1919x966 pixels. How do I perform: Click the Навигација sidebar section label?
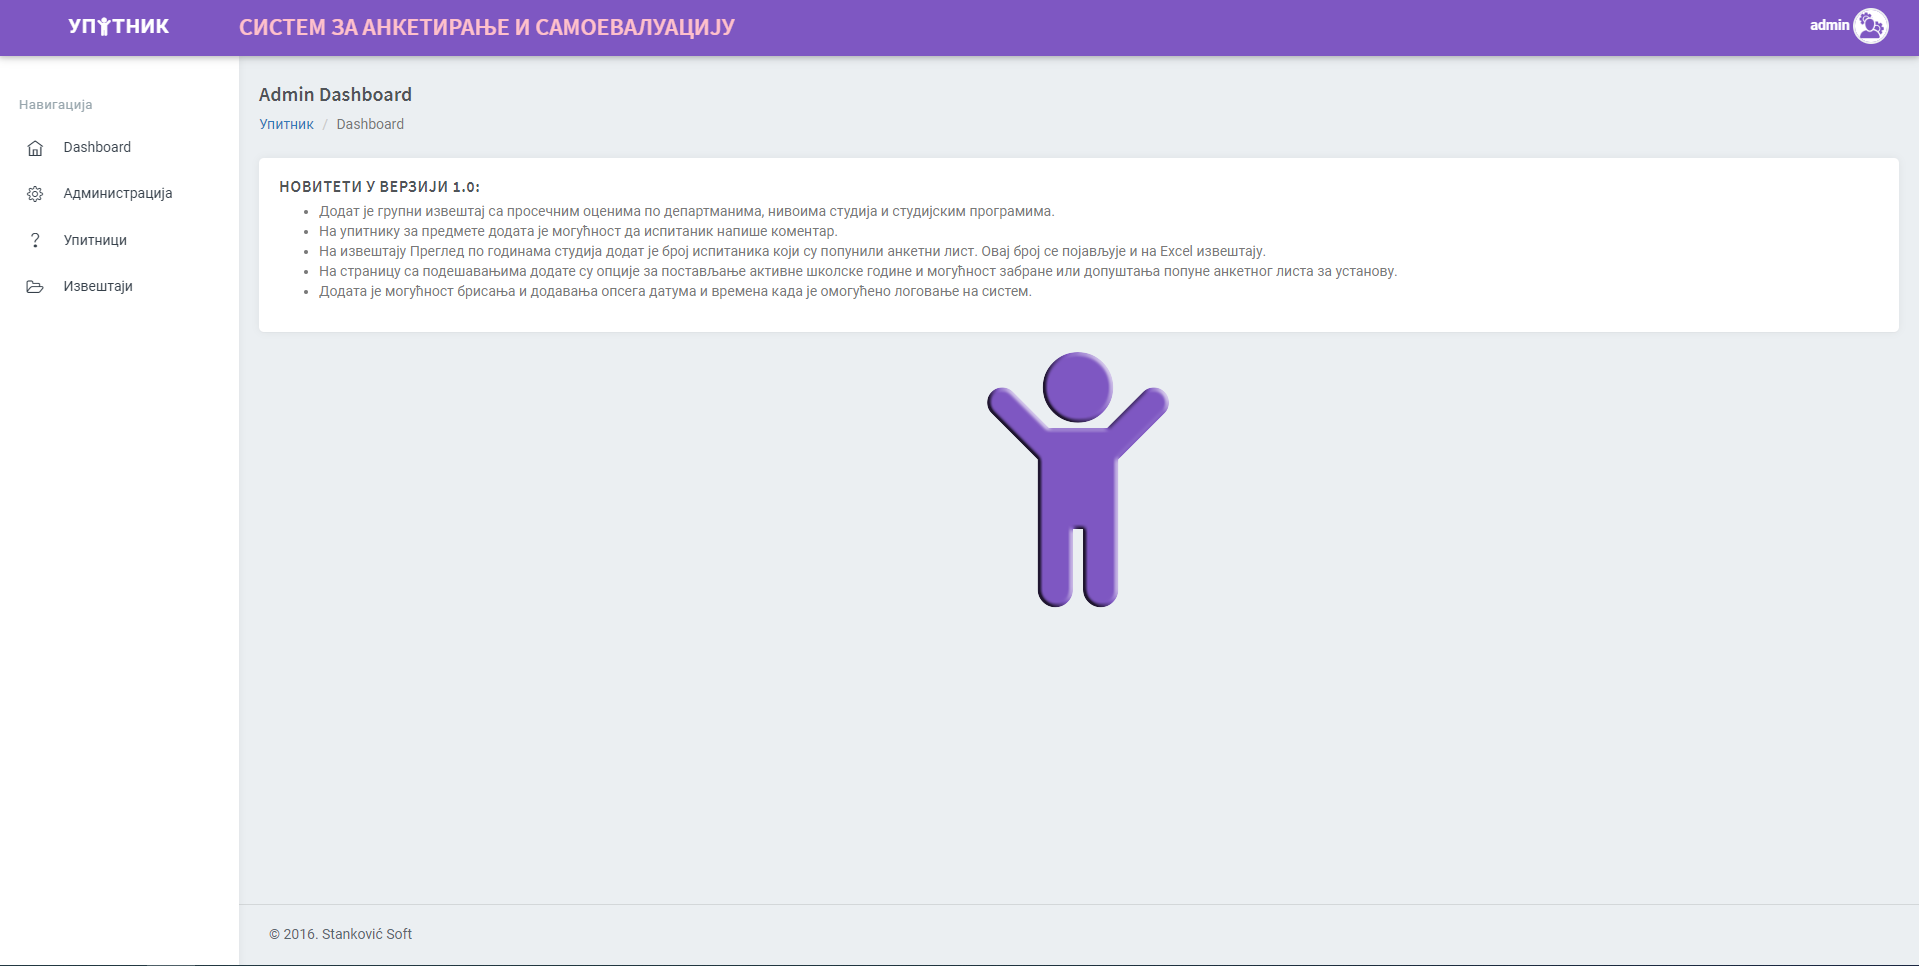click(56, 105)
